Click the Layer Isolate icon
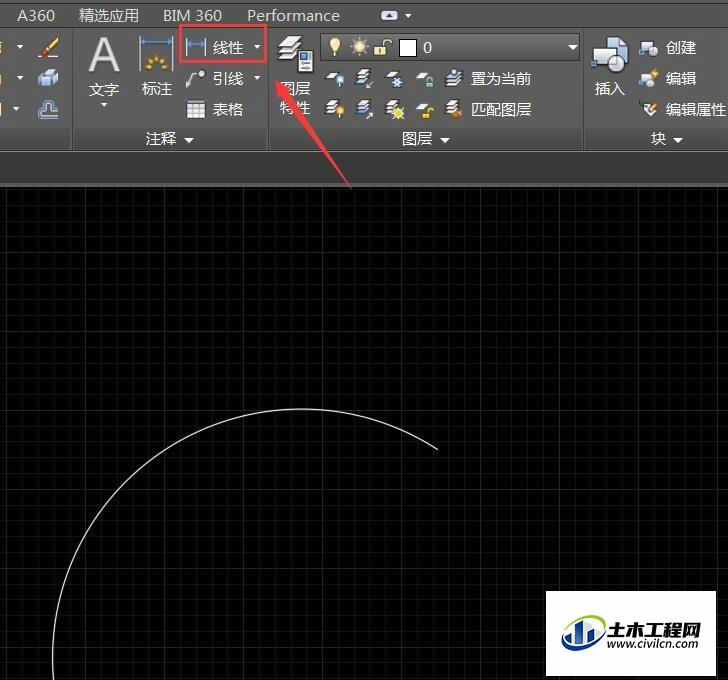This screenshot has height=680, width=728. (364, 79)
